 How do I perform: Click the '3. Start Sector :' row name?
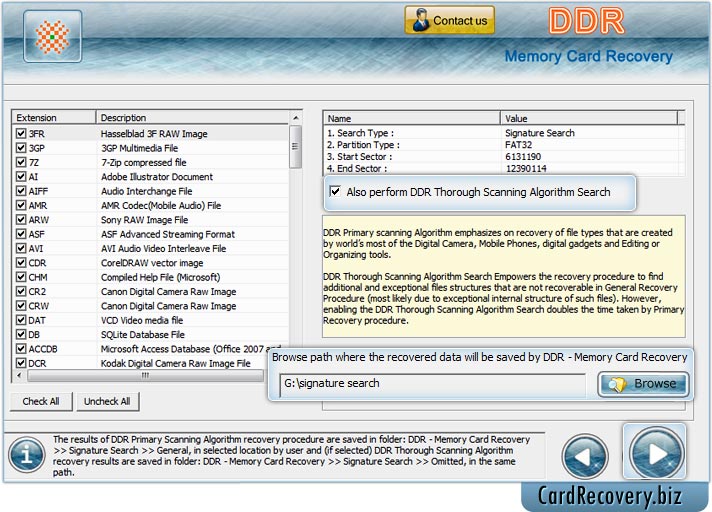tap(360, 157)
